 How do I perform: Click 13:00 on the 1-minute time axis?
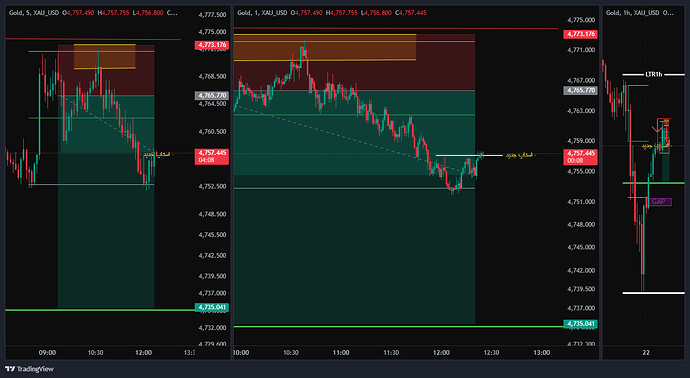(x=542, y=353)
